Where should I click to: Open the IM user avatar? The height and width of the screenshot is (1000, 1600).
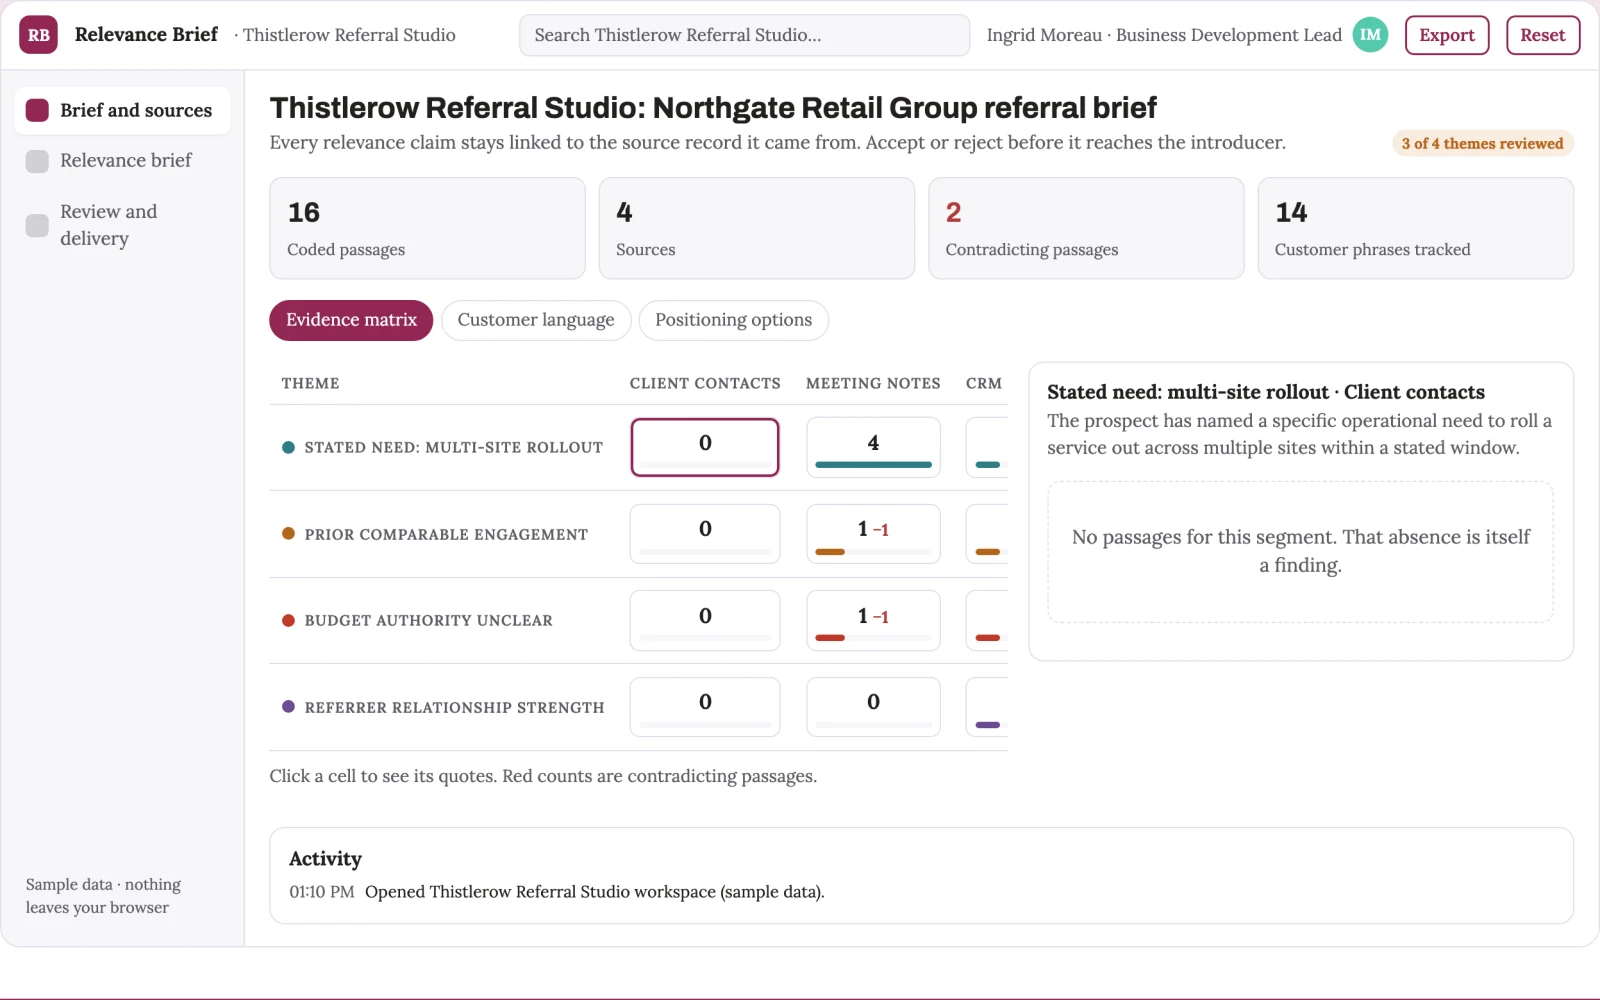coord(1370,35)
